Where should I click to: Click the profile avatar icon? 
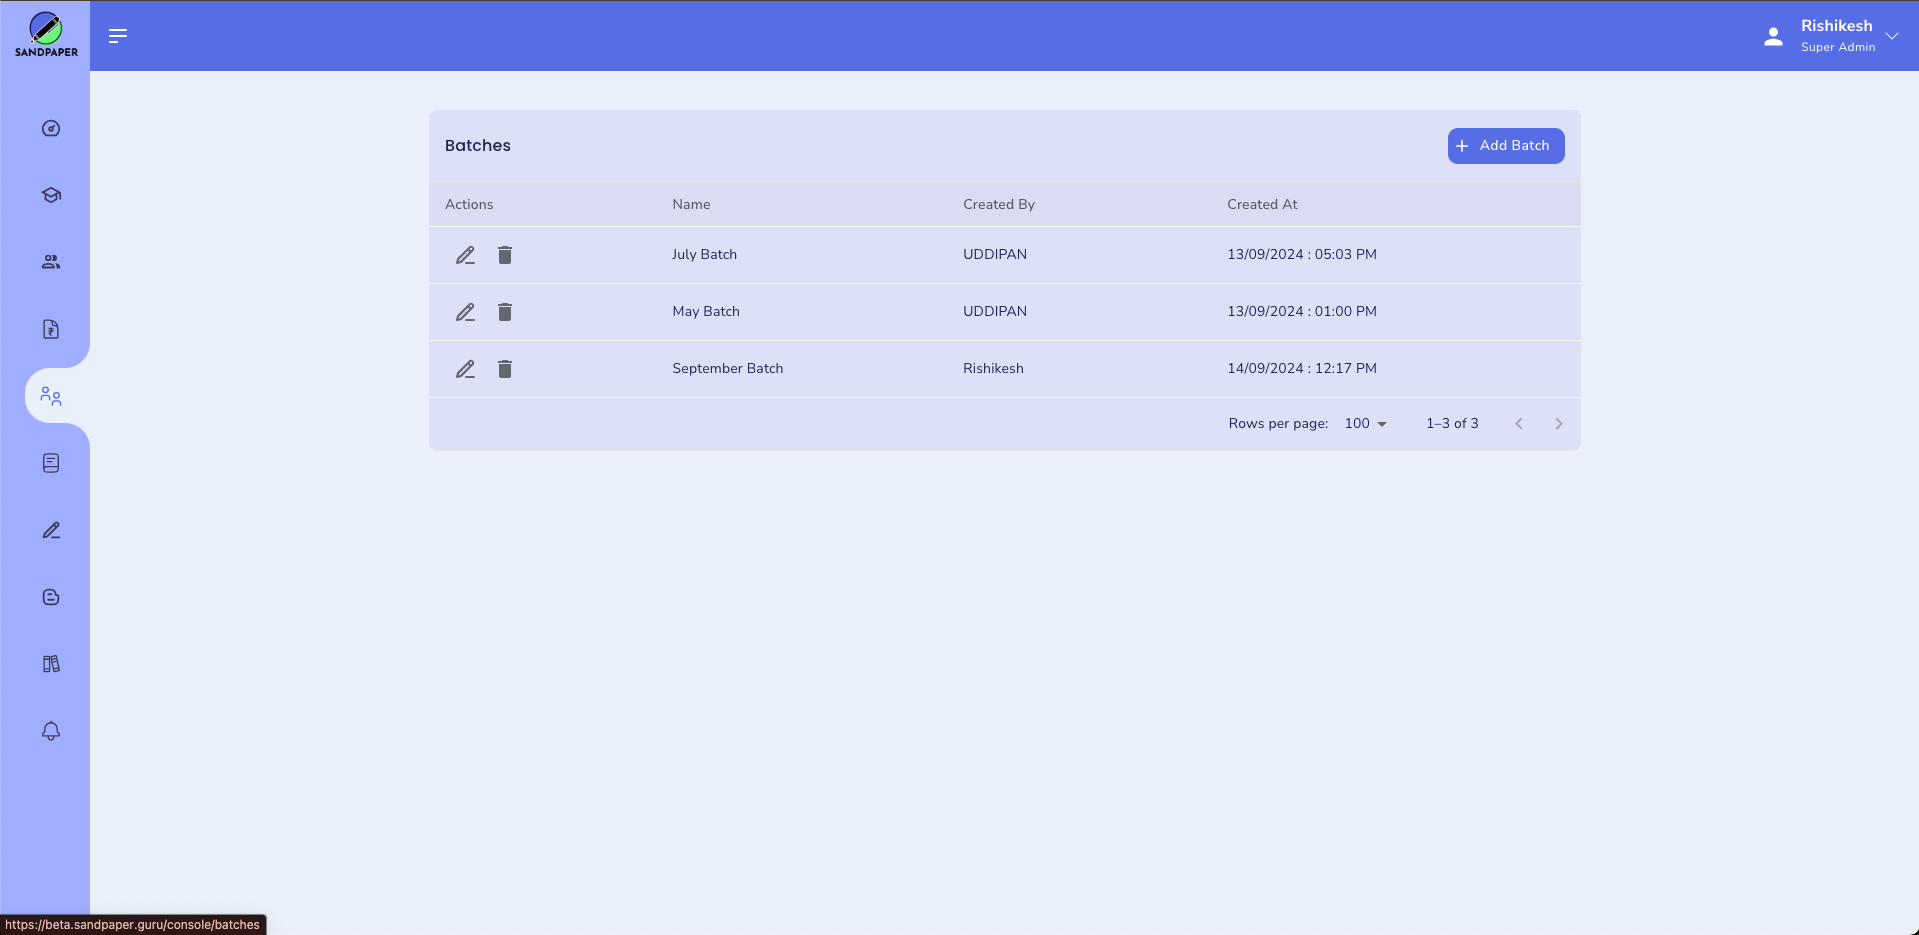point(1772,35)
